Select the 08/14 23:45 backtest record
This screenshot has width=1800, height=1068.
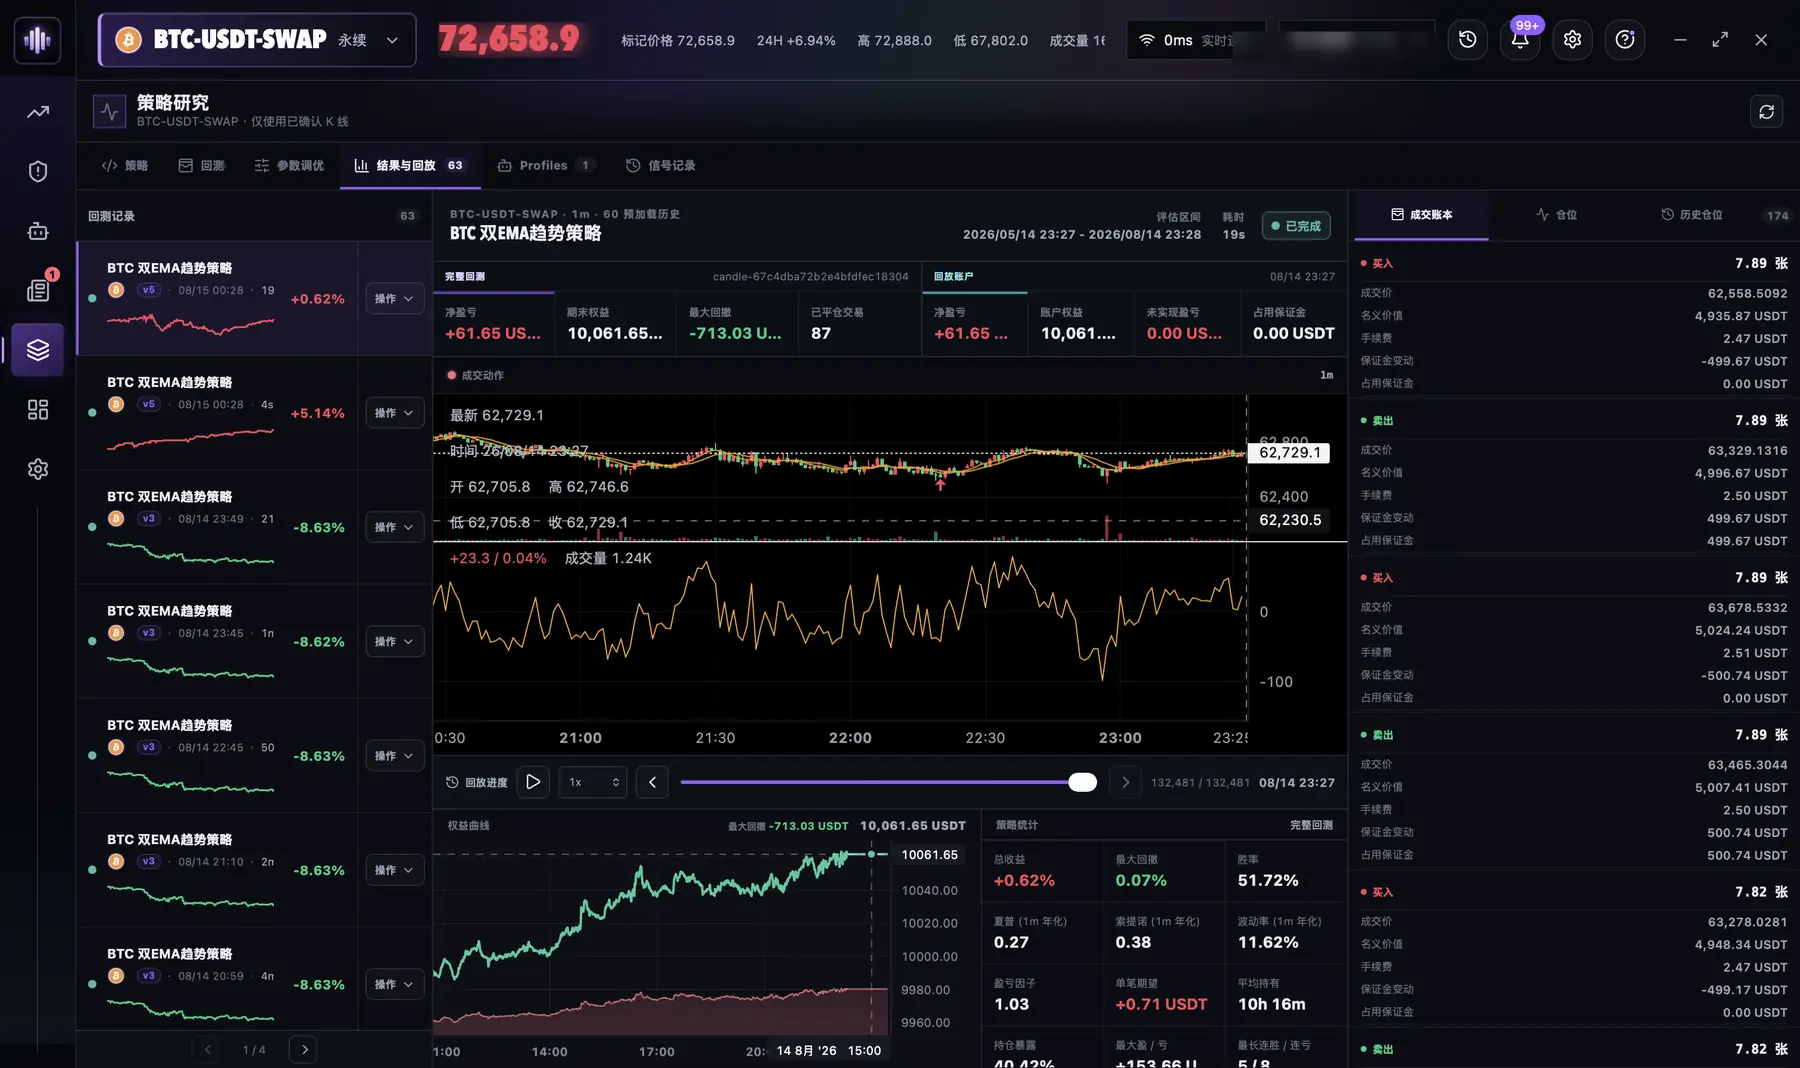pos(217,641)
